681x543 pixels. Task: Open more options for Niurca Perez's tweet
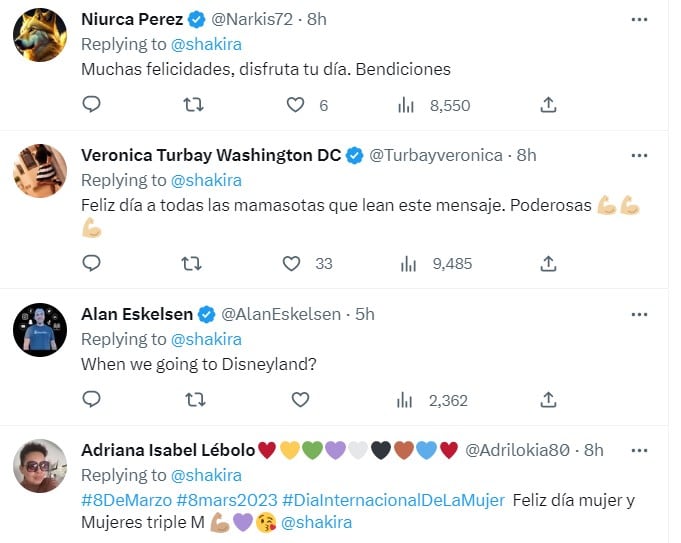(639, 19)
